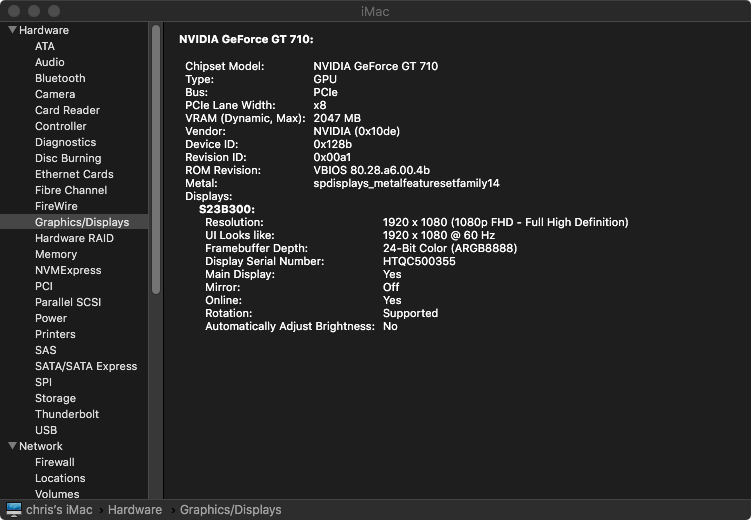
Task: Select Volumes under Network
Action: [x=57, y=494]
